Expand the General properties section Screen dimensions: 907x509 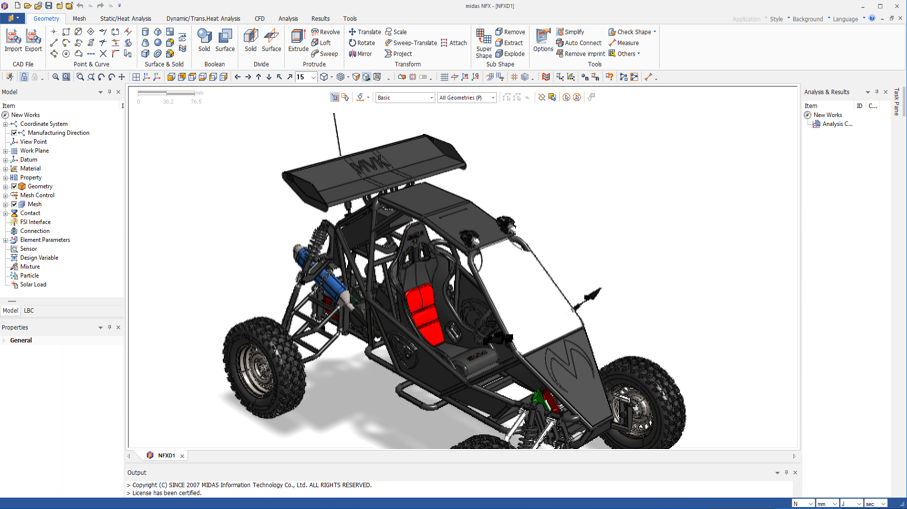(x=4, y=340)
